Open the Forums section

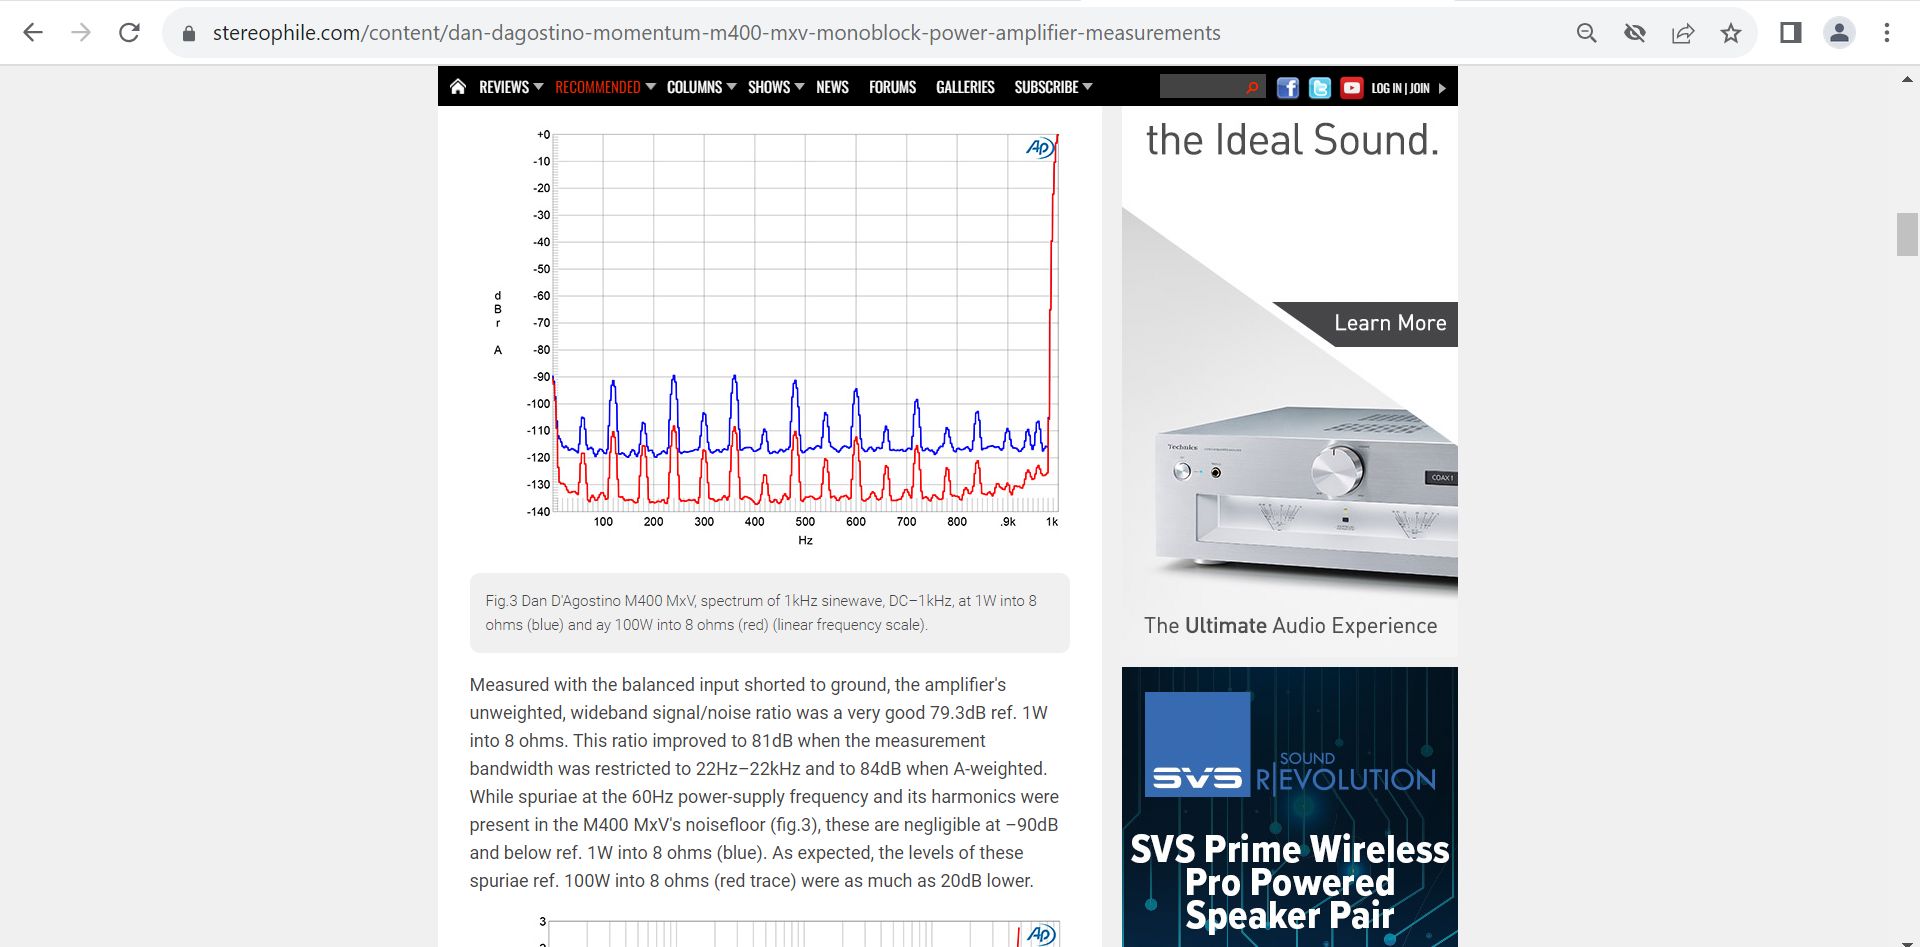[892, 87]
